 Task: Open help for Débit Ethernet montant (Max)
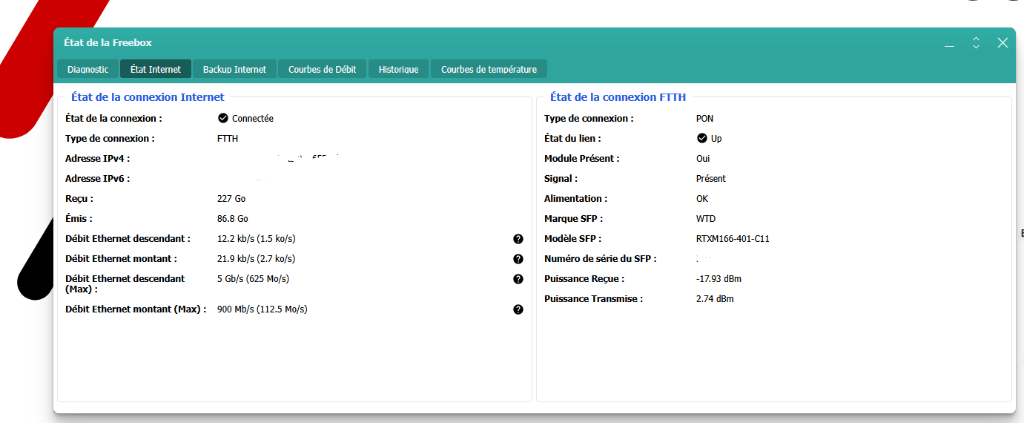[518, 309]
